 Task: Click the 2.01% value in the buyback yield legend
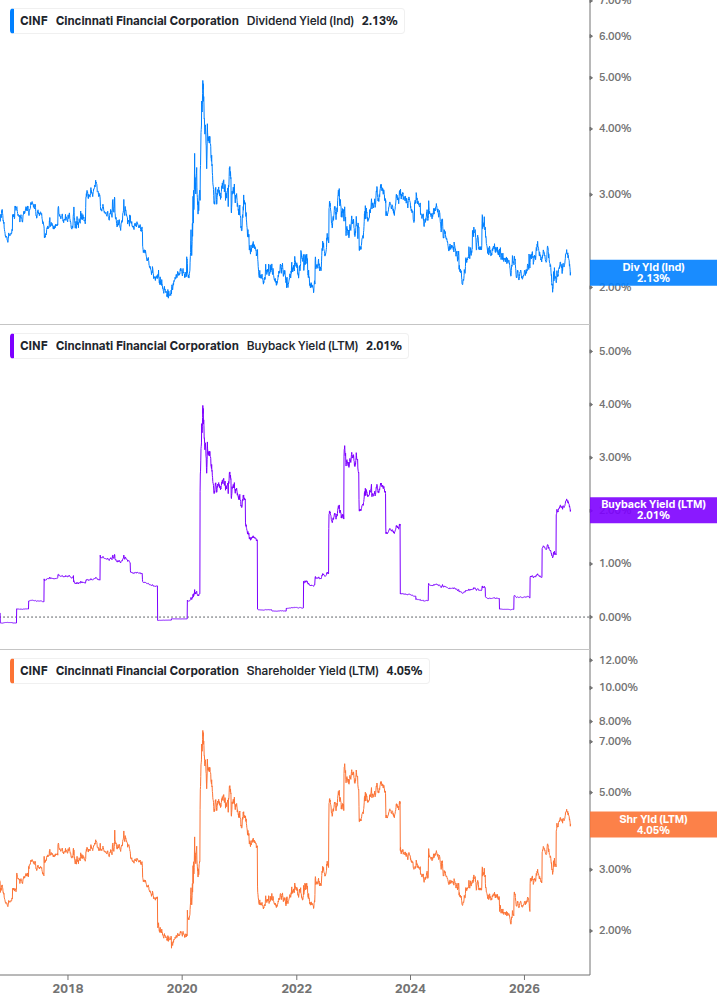click(384, 346)
